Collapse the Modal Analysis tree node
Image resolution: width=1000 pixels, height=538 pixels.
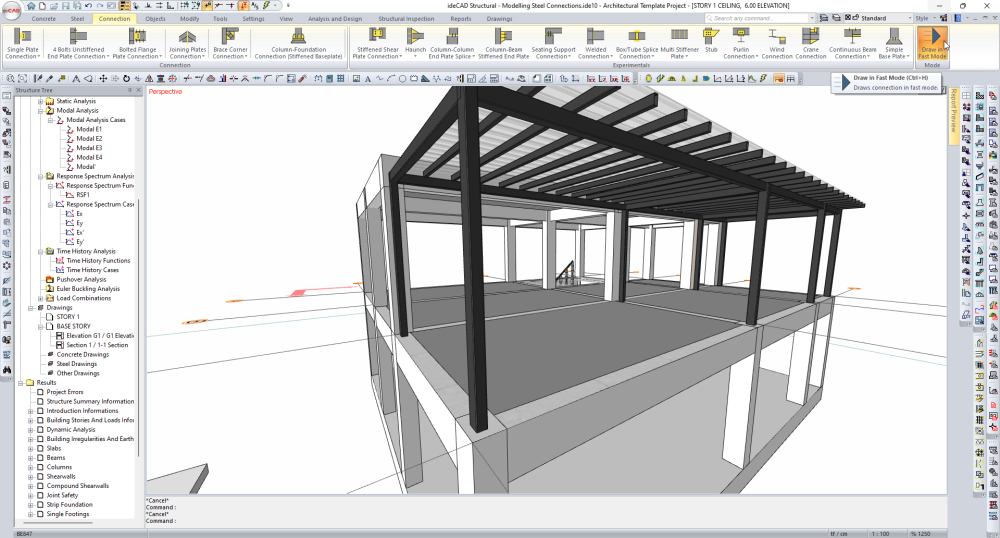tap(40, 111)
